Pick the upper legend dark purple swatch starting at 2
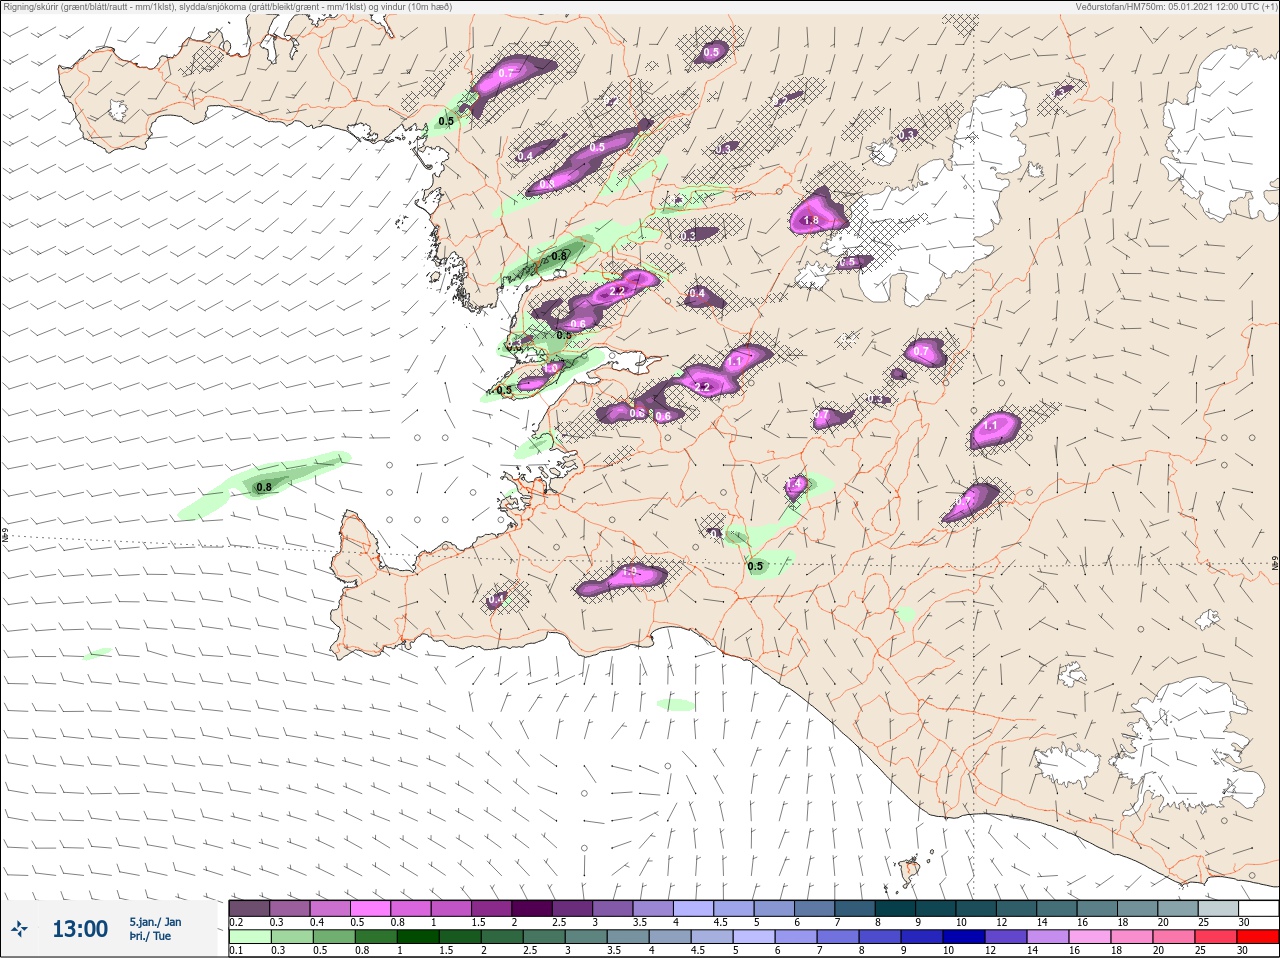1280x958 pixels. [532, 908]
